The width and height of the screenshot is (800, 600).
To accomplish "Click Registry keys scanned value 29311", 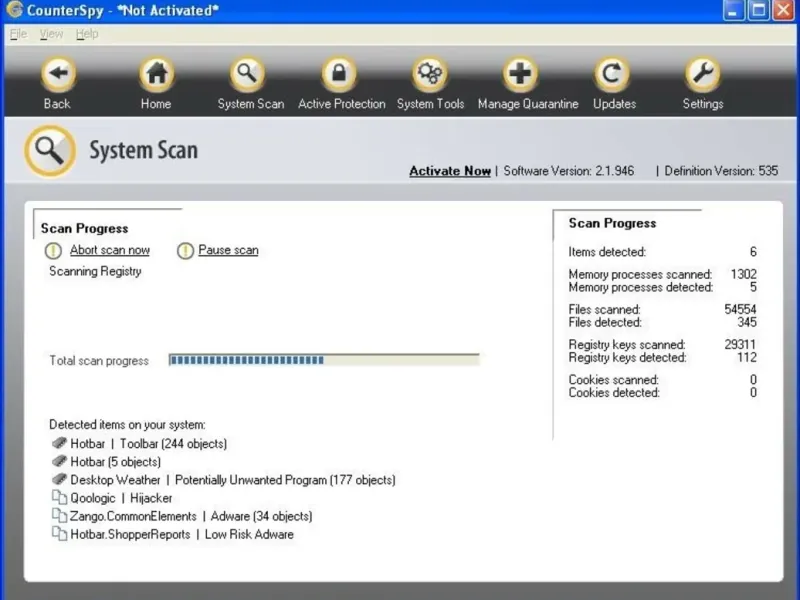I will click(740, 344).
